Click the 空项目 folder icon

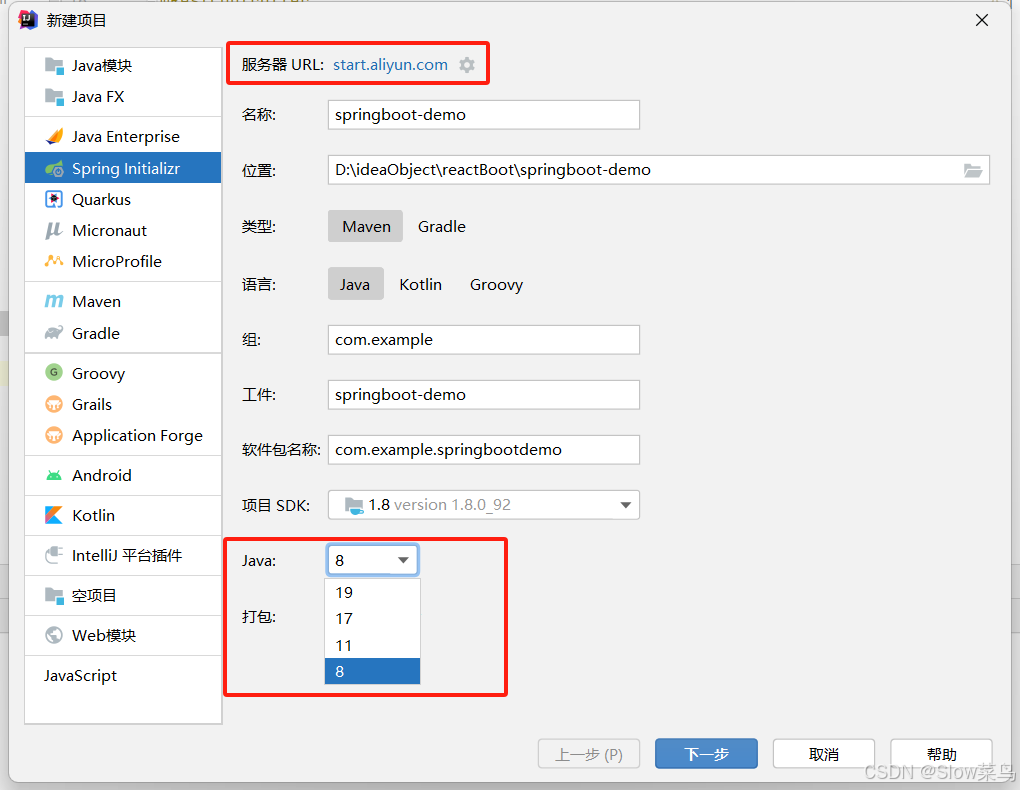tap(54, 595)
